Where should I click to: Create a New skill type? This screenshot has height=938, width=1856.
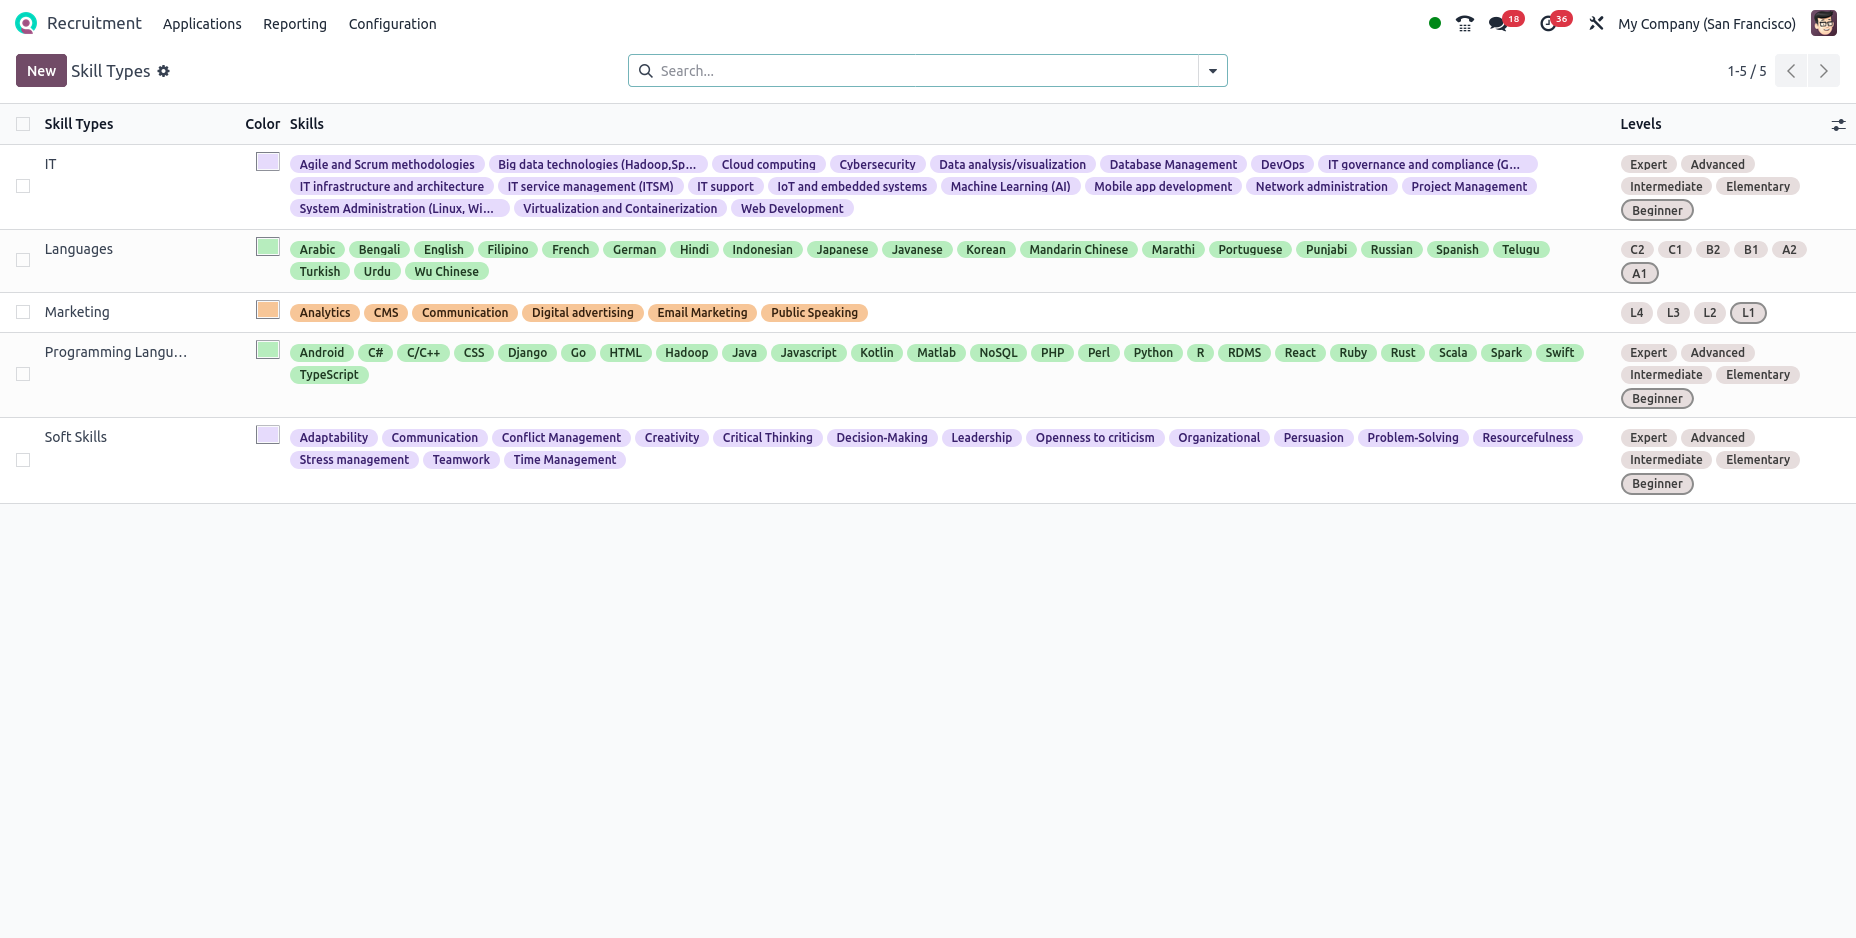point(41,71)
